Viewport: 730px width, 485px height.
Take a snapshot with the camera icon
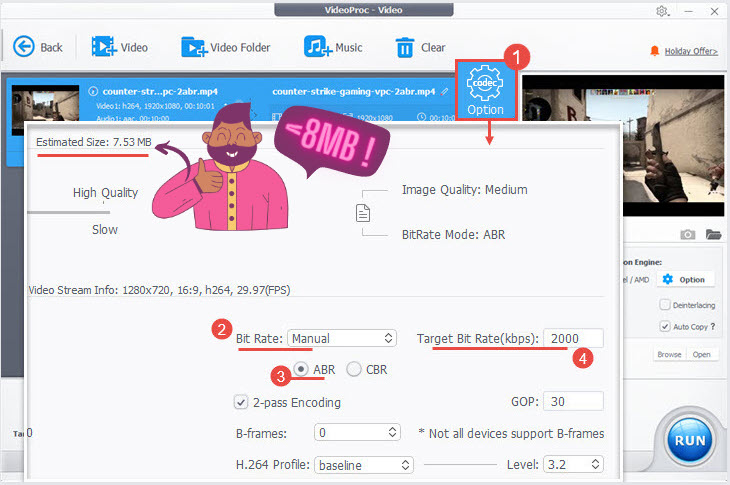[x=688, y=234]
